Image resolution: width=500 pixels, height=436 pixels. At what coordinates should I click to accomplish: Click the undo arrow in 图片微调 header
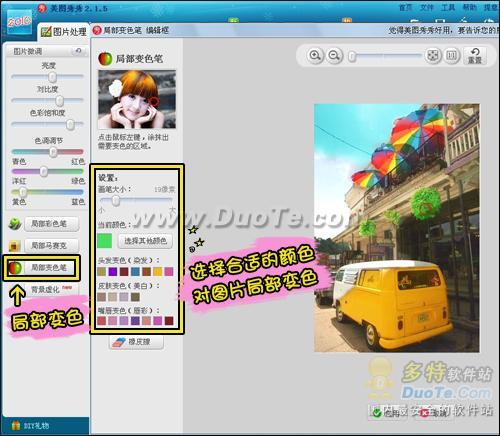[78, 51]
